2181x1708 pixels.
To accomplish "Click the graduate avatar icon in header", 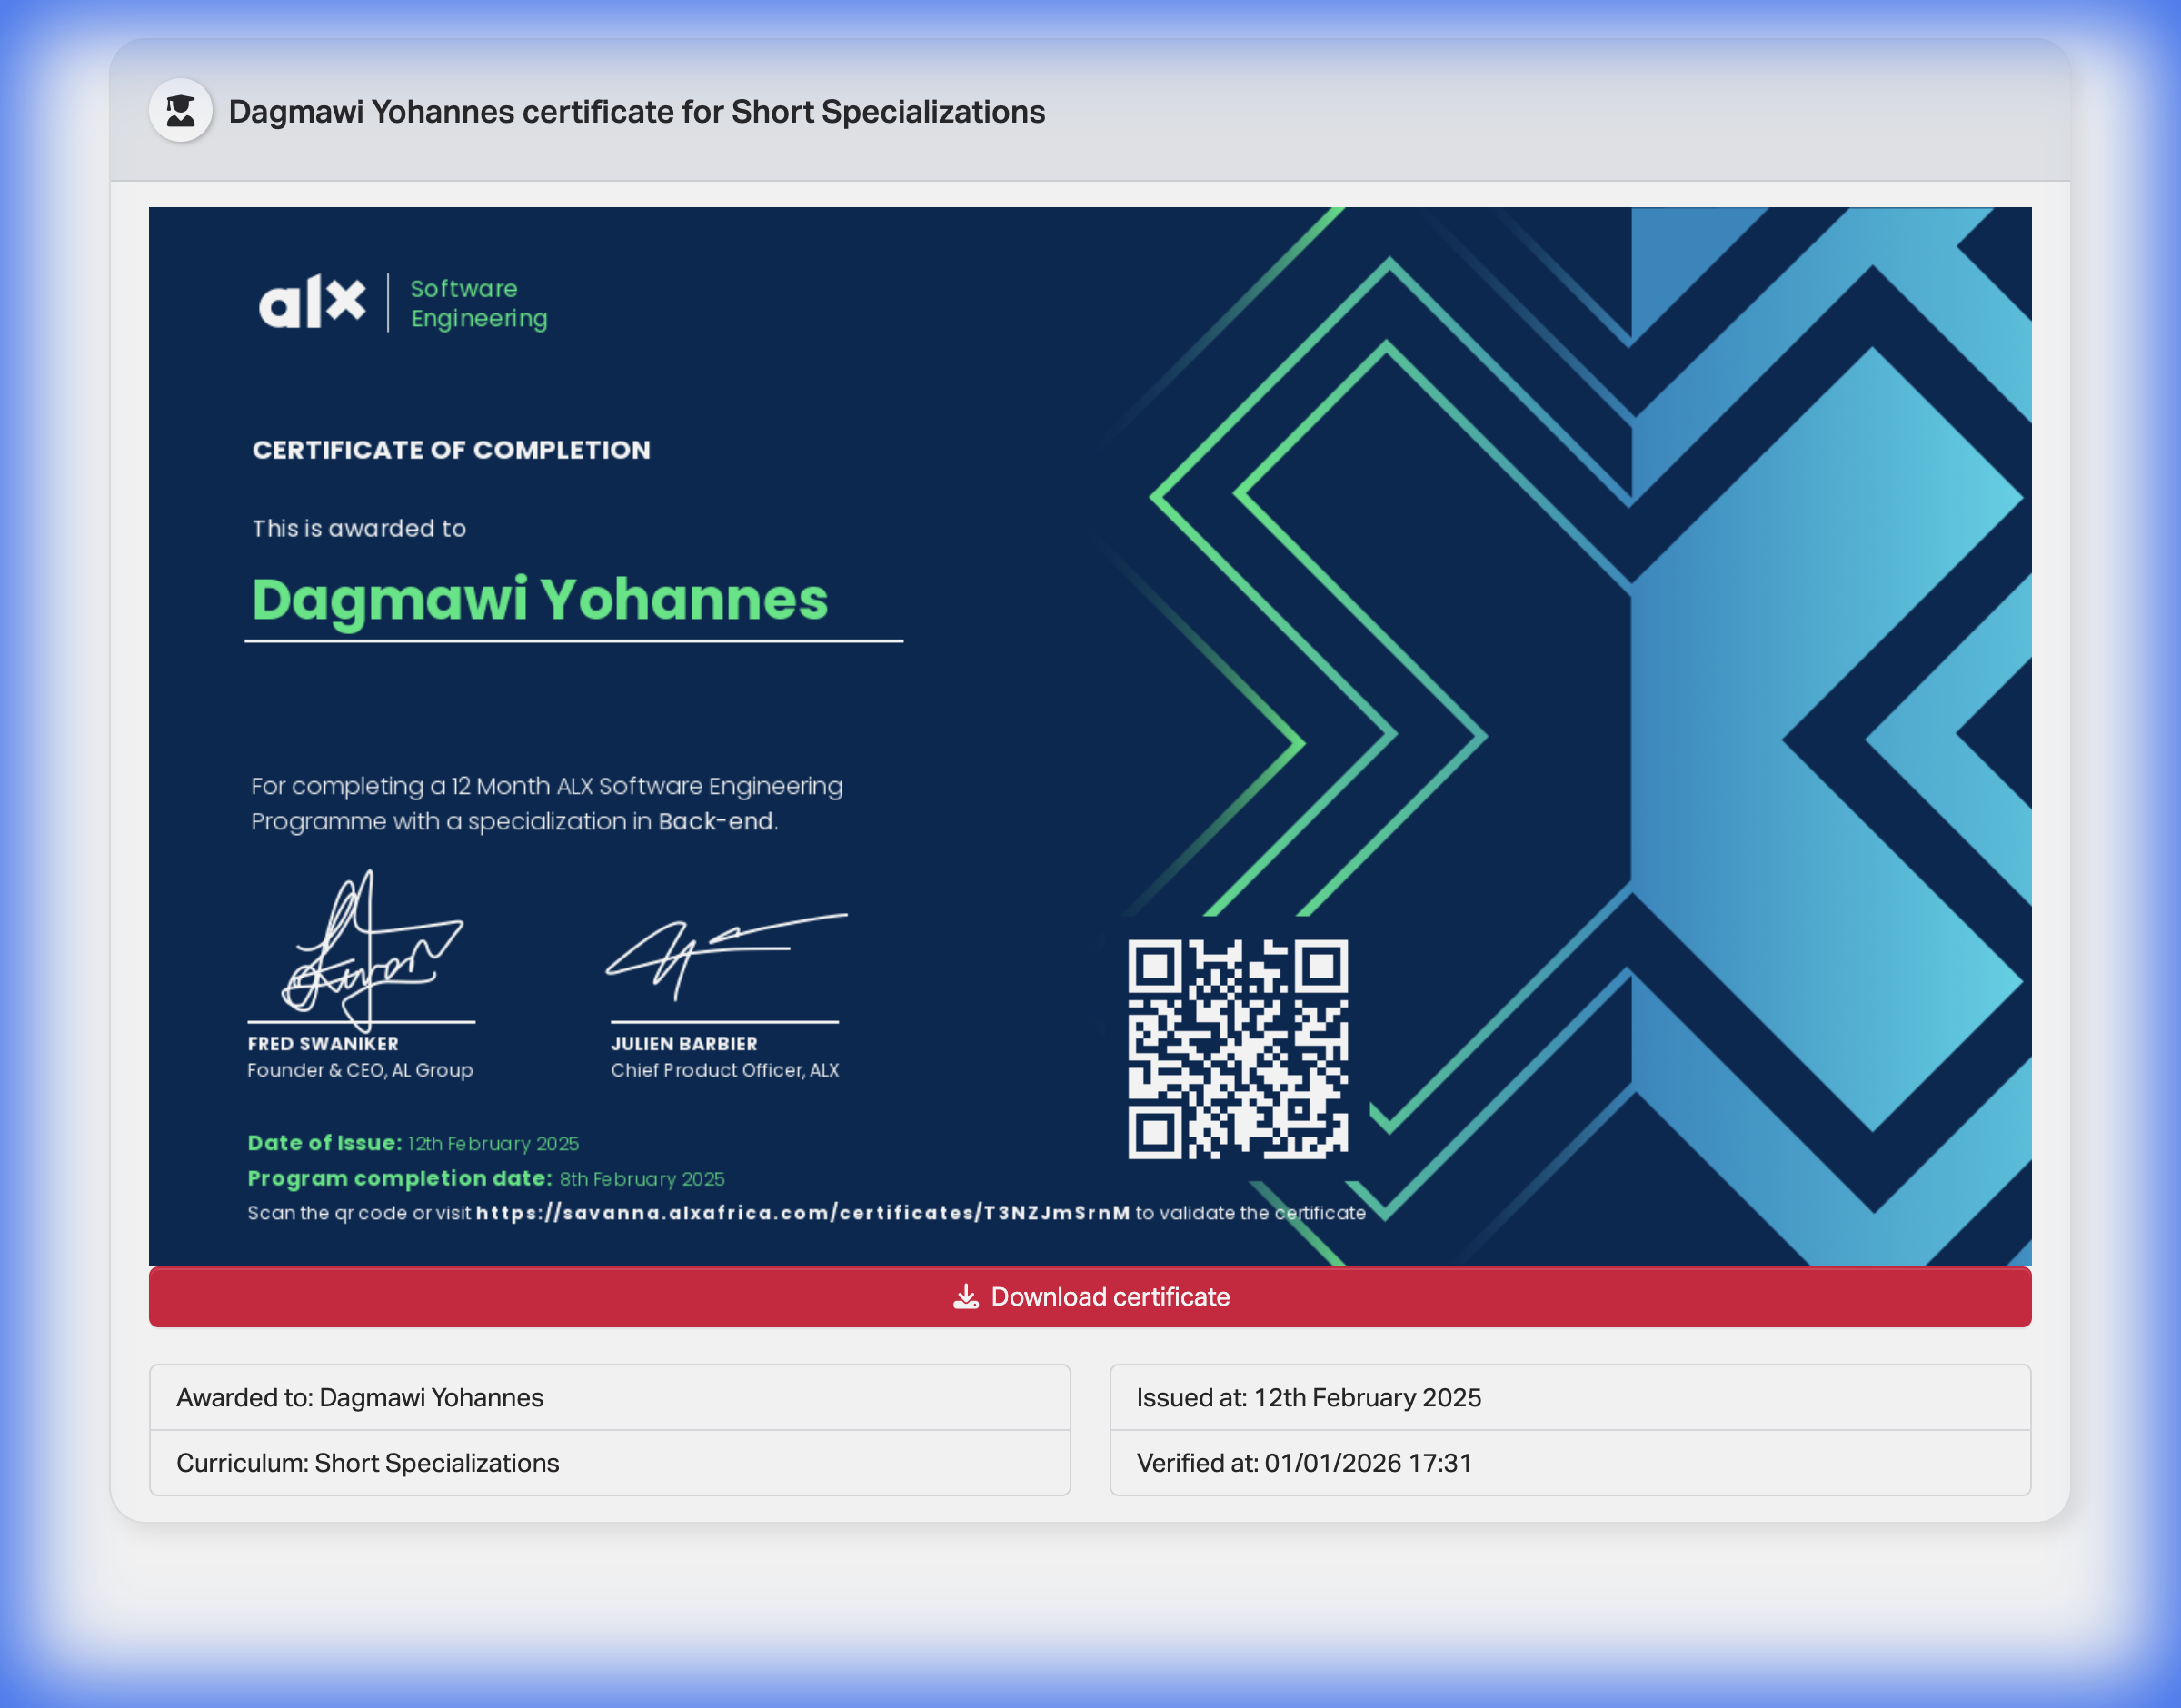I will coord(180,111).
